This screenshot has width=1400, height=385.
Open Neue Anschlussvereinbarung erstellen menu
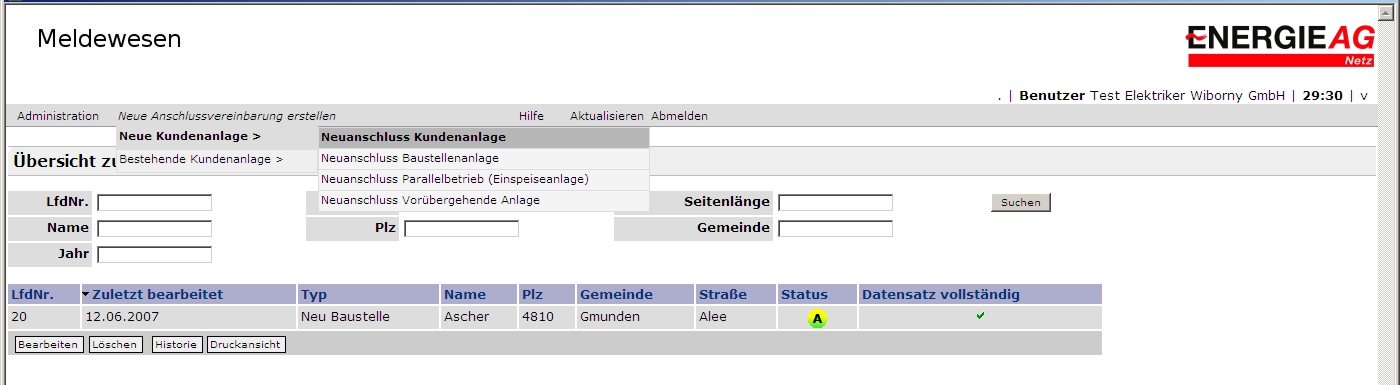[x=227, y=116]
